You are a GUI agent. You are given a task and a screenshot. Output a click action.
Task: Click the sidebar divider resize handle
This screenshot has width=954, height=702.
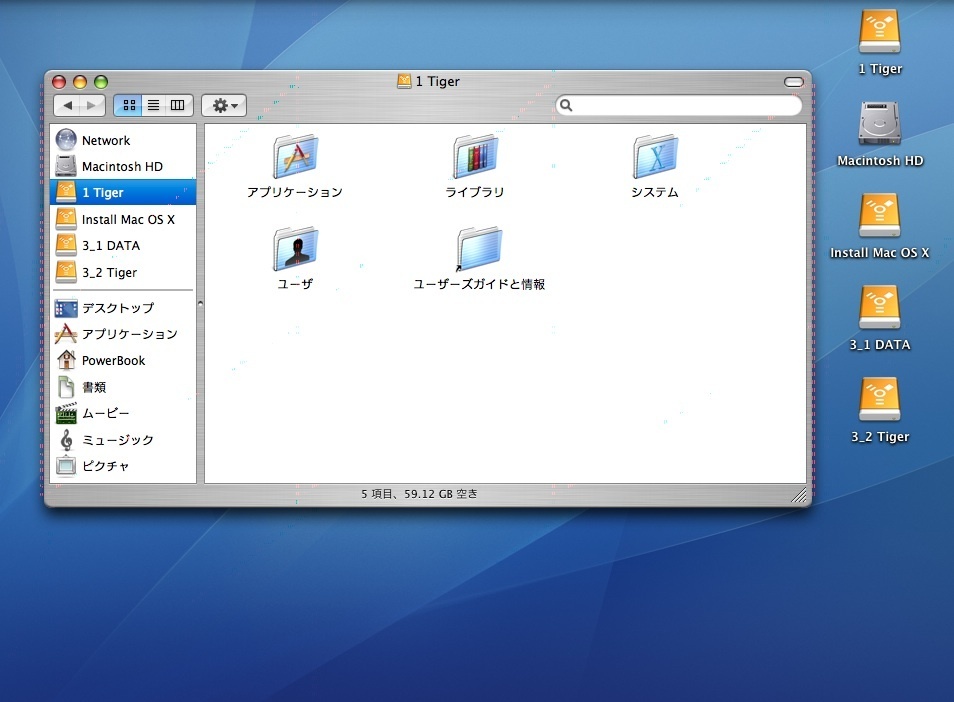(200, 303)
